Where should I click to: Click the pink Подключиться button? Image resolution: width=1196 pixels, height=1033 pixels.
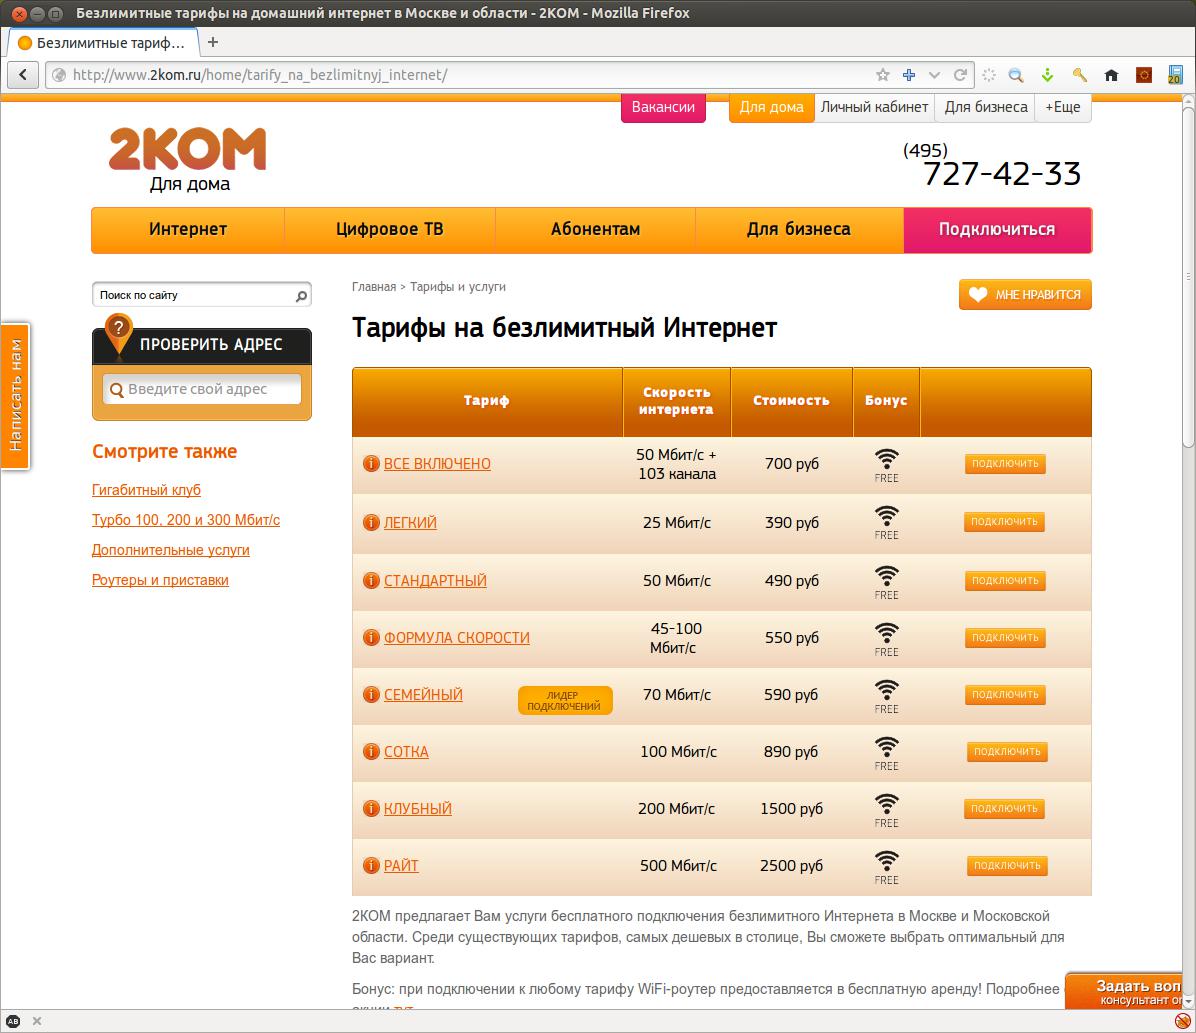point(997,230)
